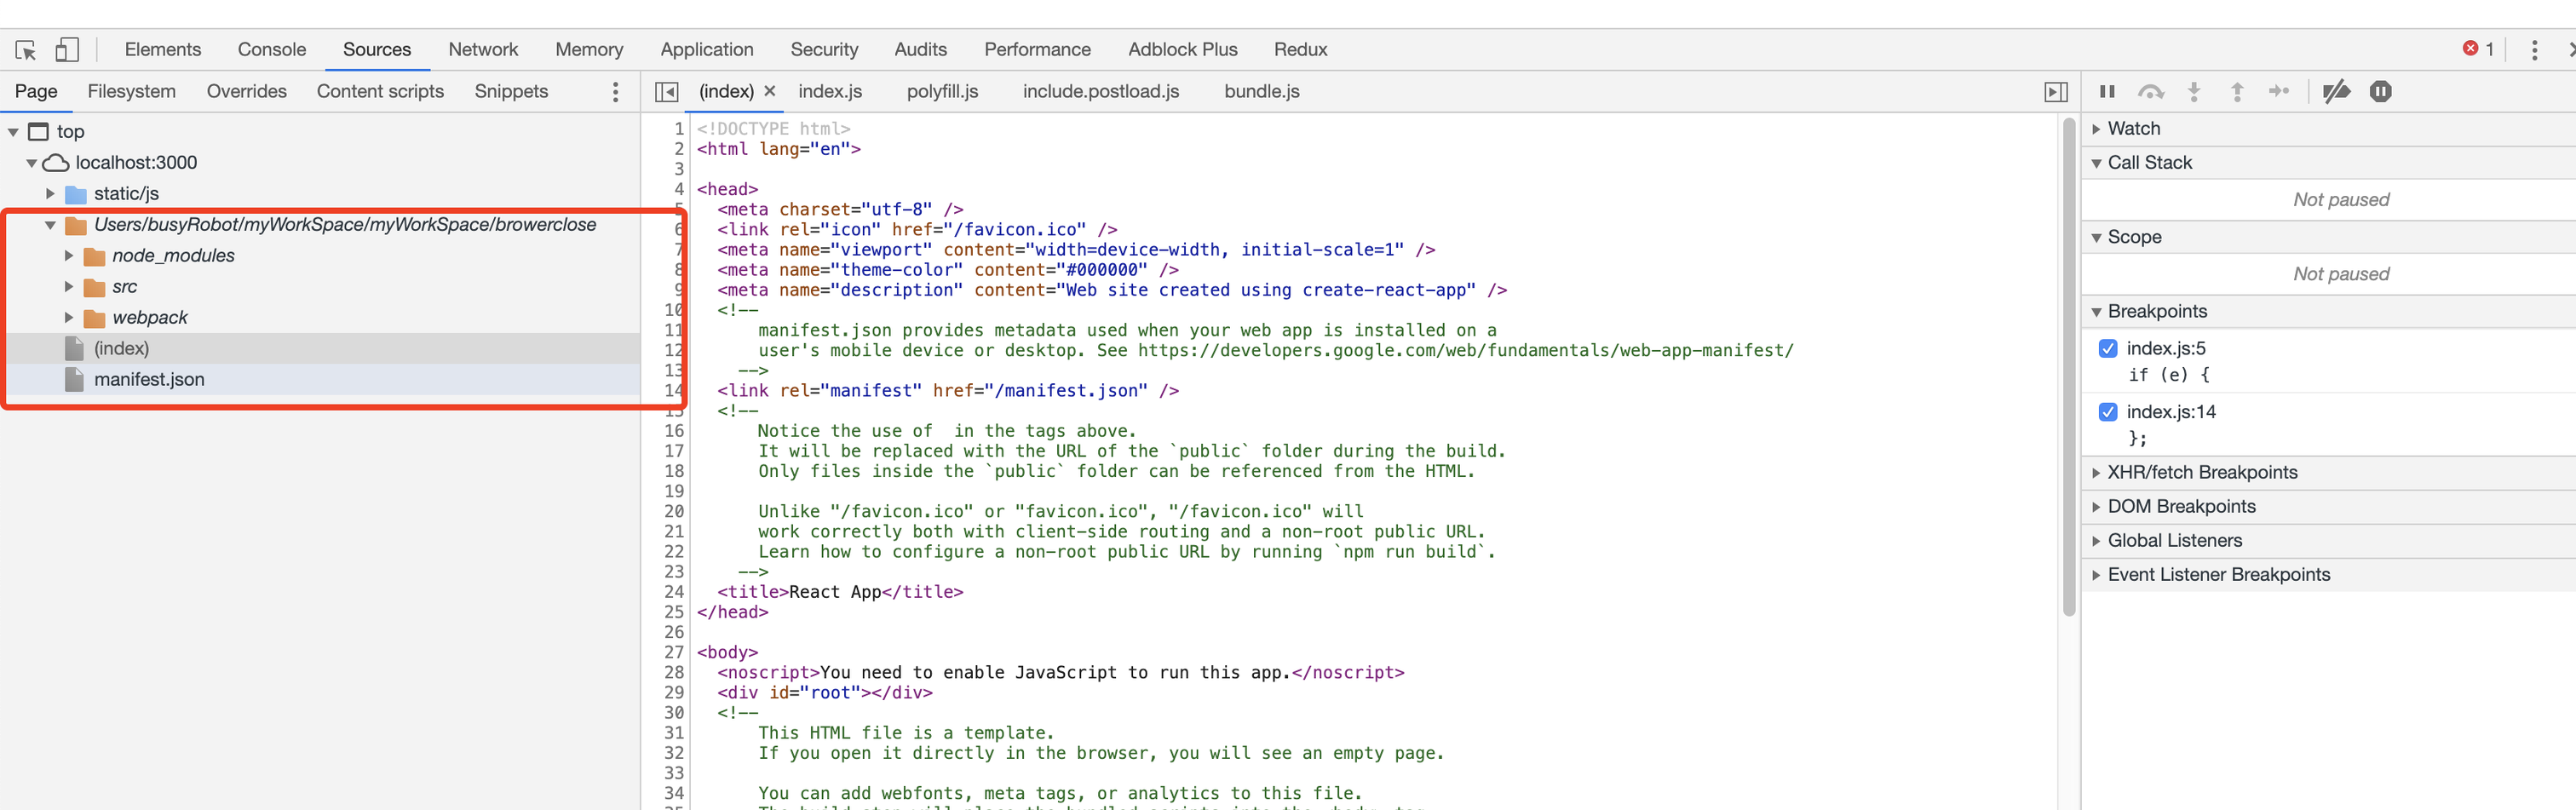Open the Adblock Plus panel
Screen dimensions: 2576x810
[1182, 49]
